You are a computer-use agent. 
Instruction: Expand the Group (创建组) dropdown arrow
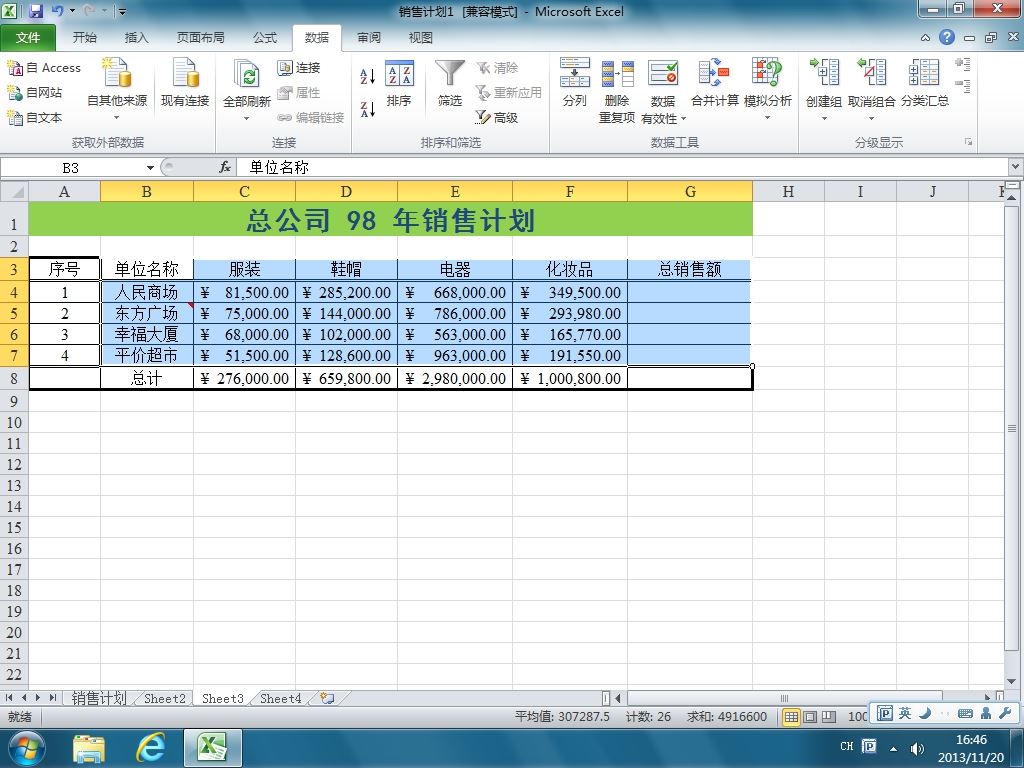point(824,118)
